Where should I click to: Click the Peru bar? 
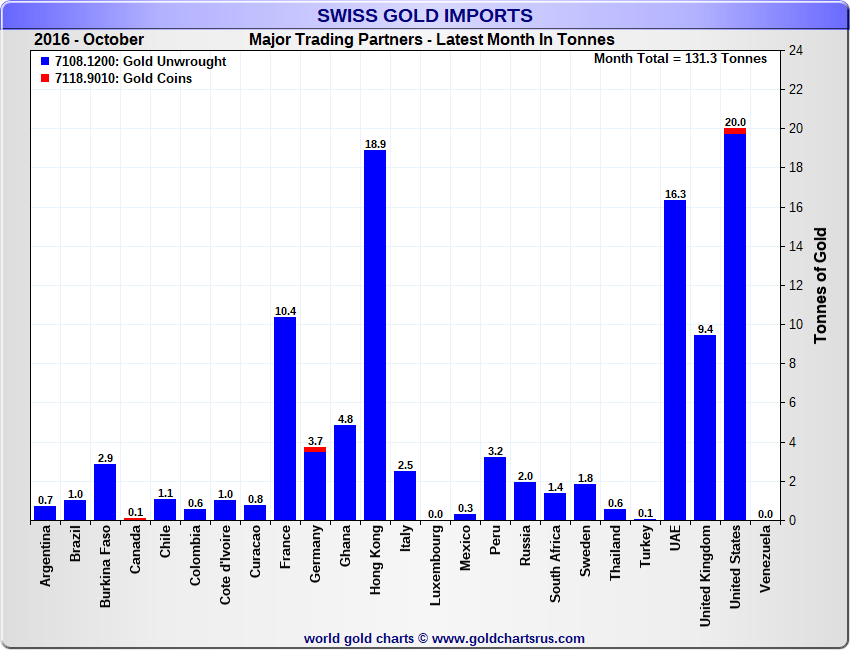(495, 488)
